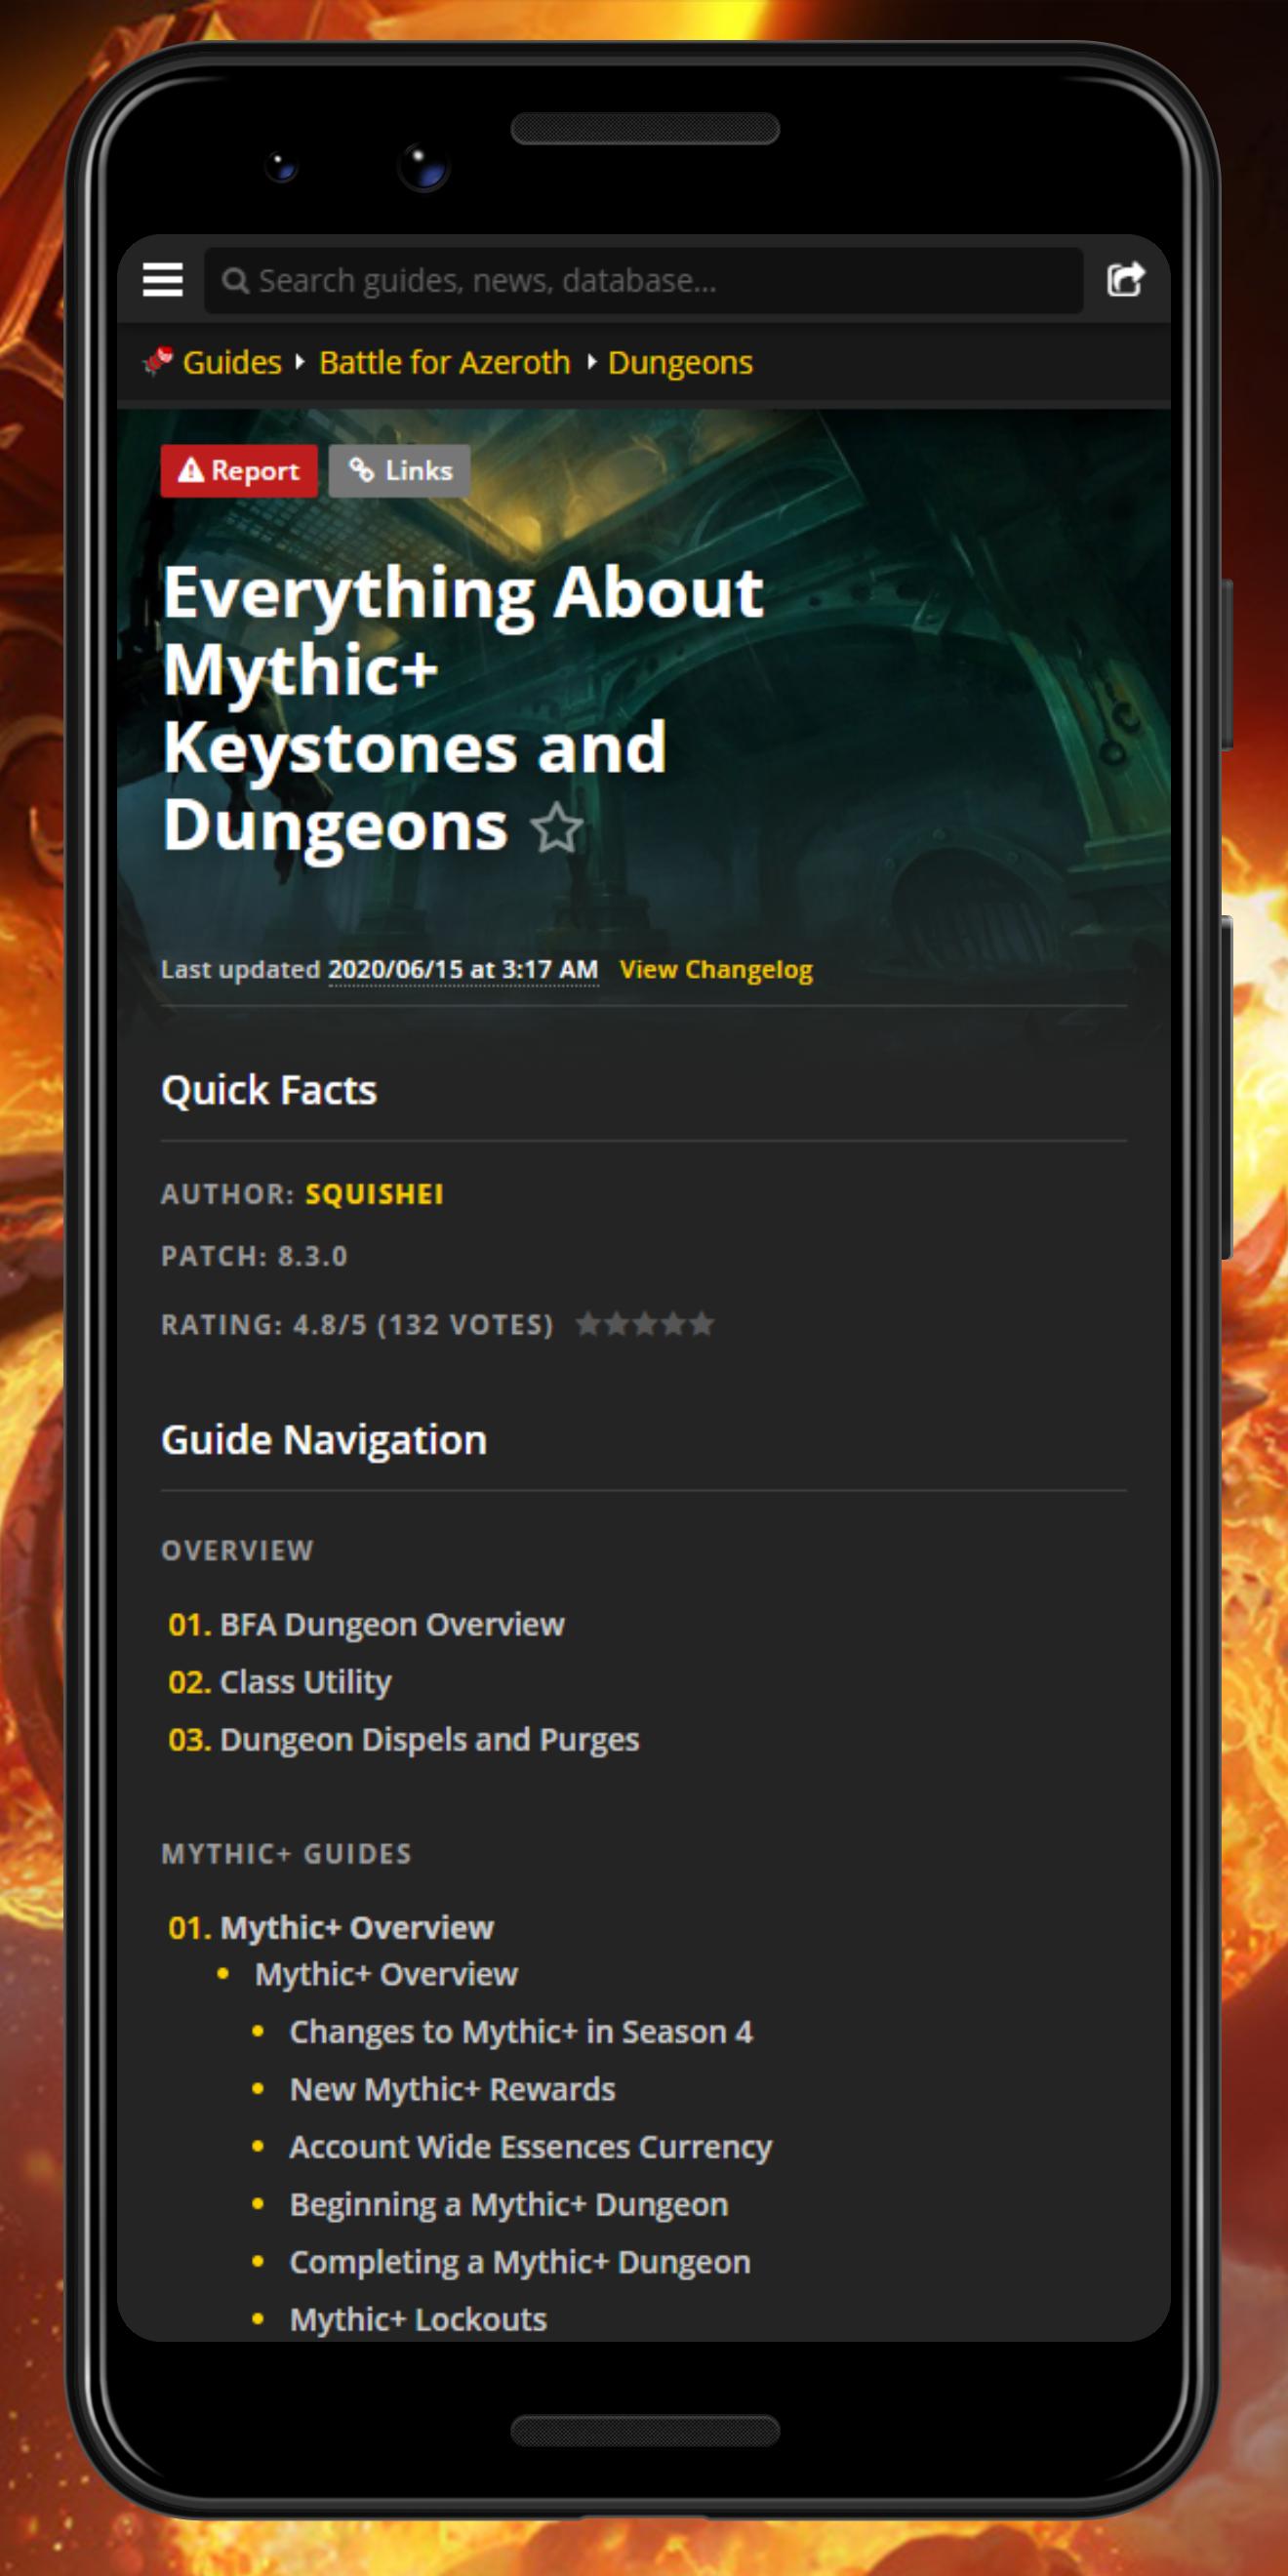Tap the share icon next to search
Viewport: 1288px width, 2576px height.
1125,280
